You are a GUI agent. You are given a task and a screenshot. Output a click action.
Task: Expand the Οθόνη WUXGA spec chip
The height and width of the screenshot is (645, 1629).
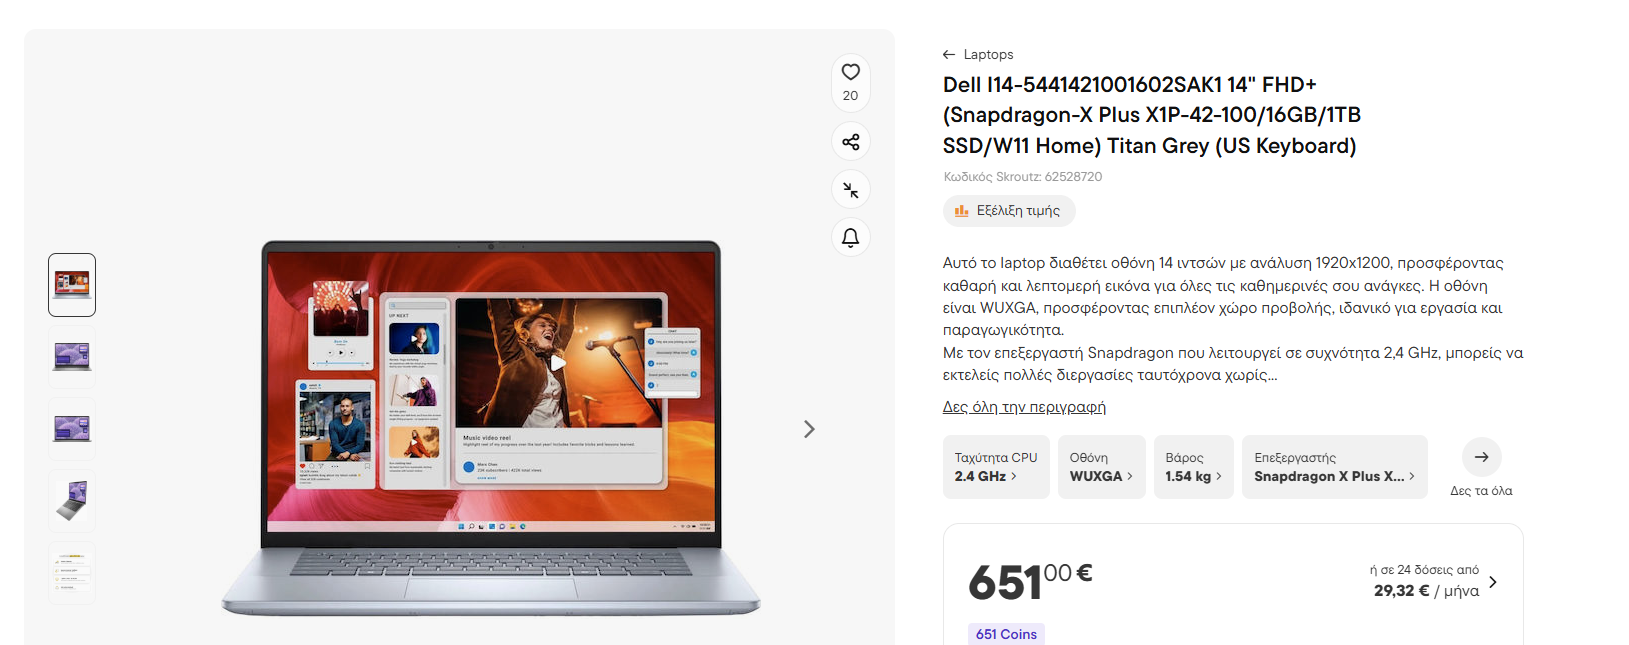1101,467
